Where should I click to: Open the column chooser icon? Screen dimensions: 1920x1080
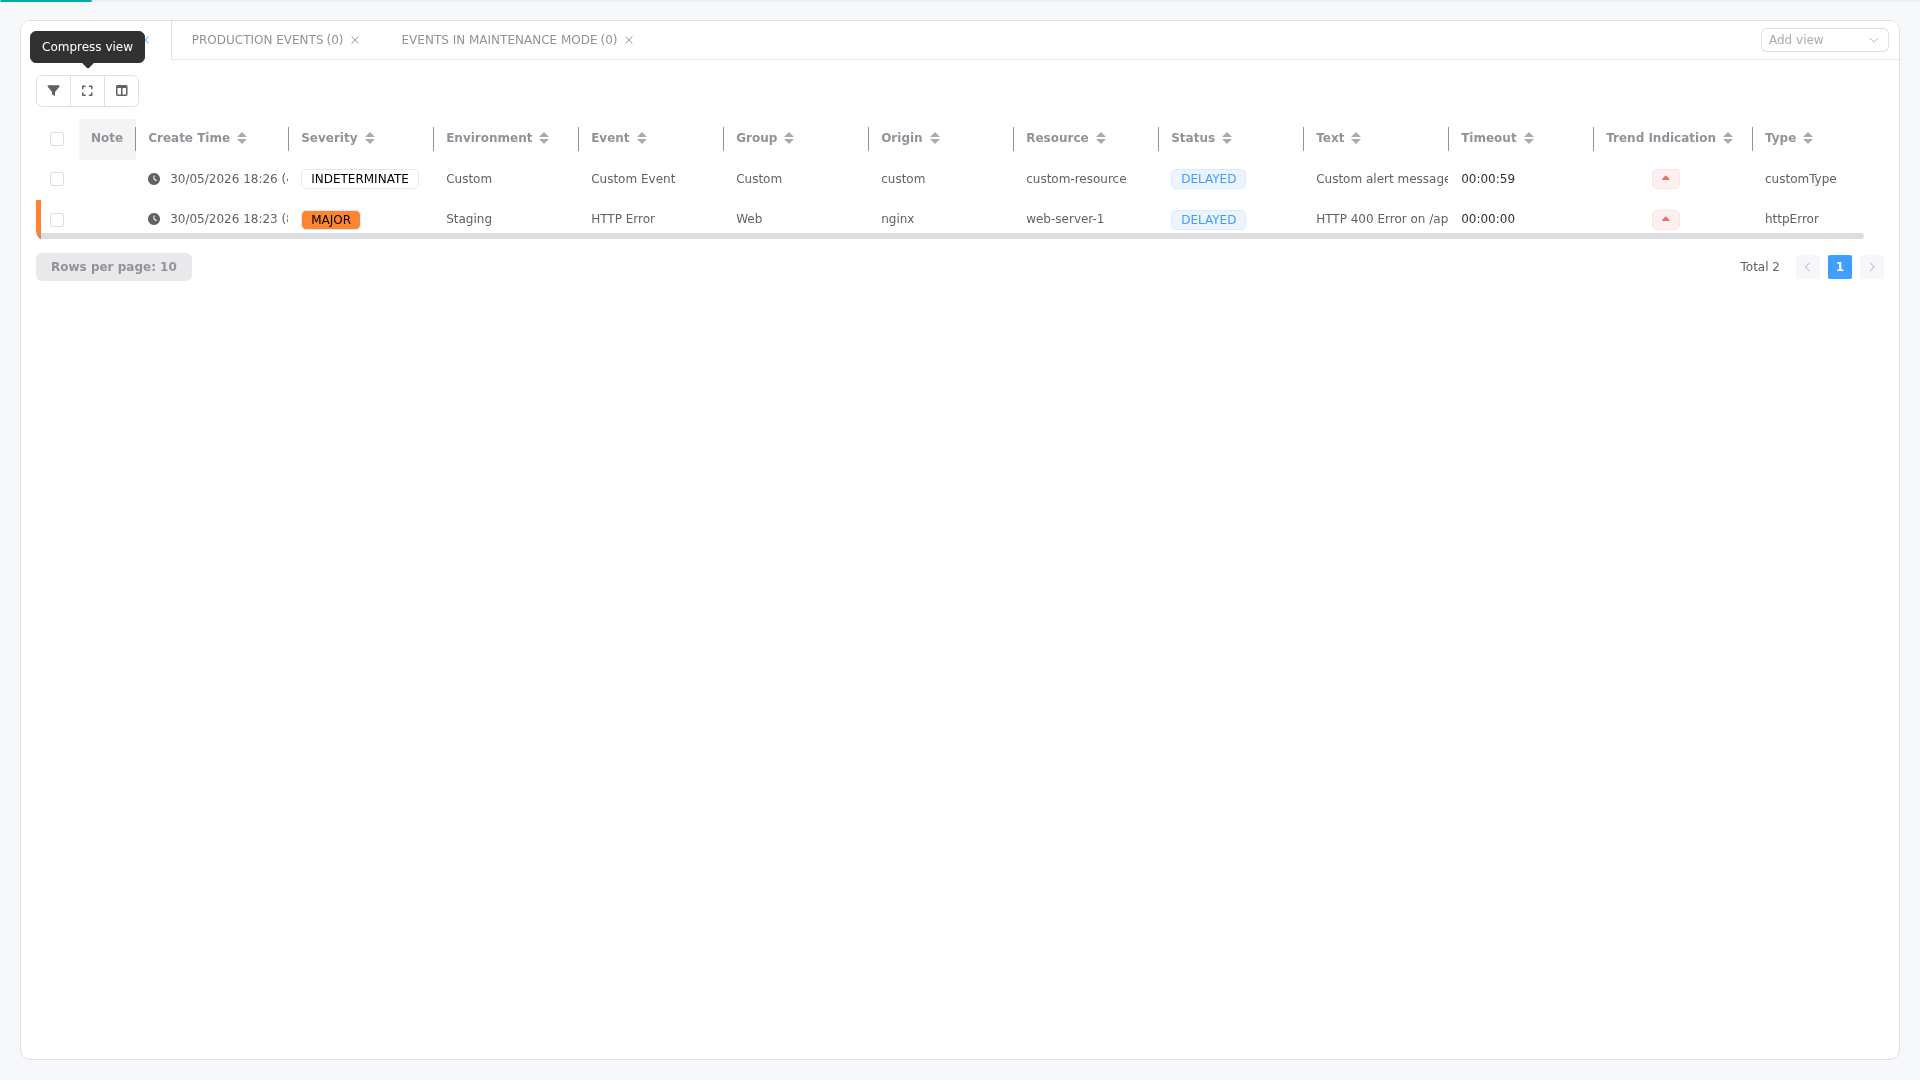click(122, 91)
